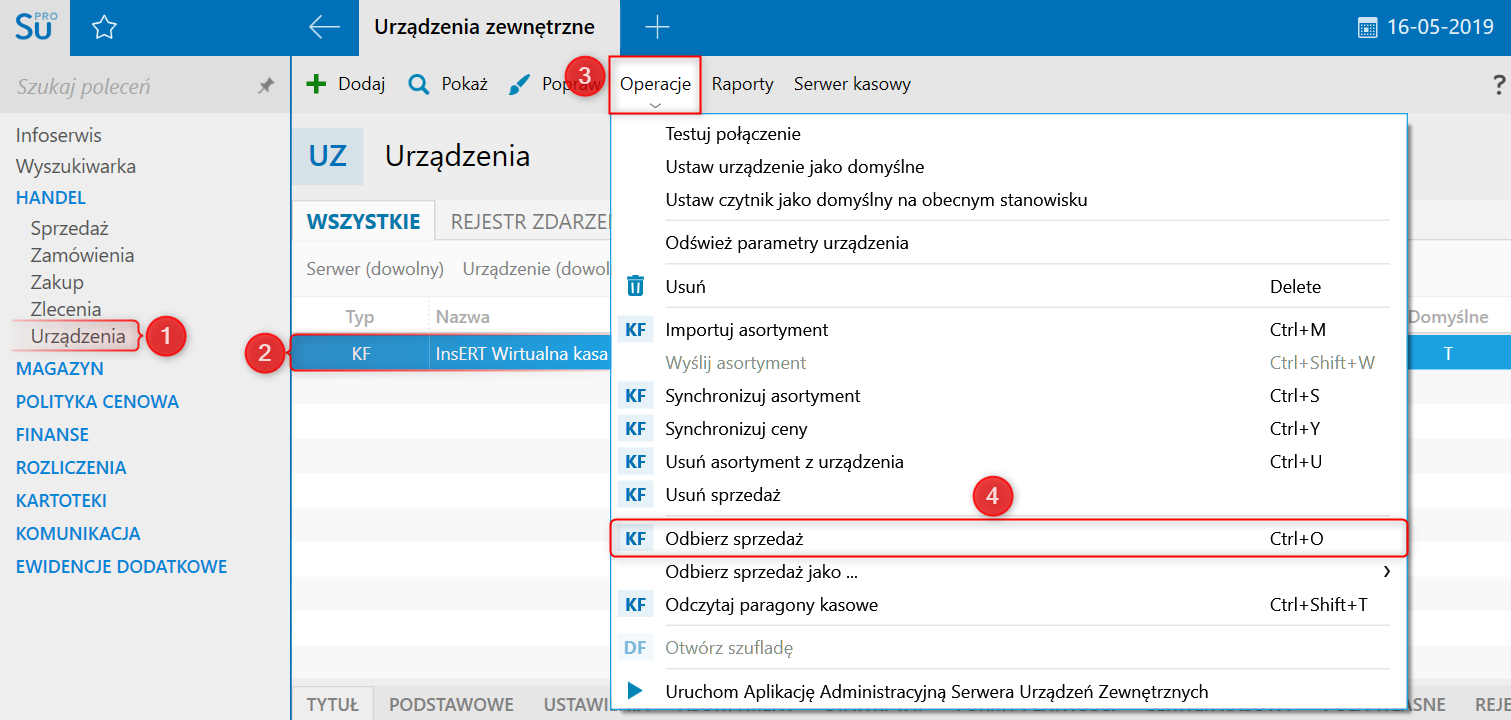Click the pin icon in search box
1511x720 pixels.
point(265,87)
